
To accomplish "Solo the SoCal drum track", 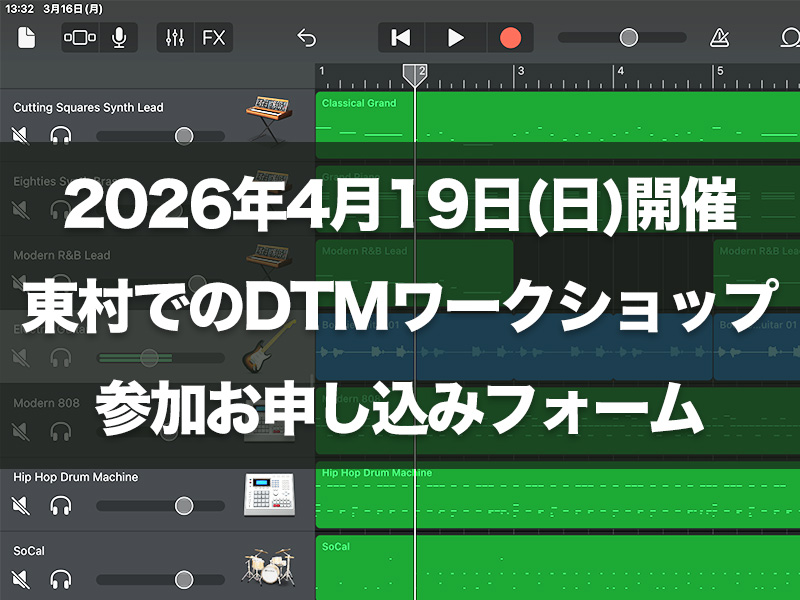I will (x=61, y=579).
